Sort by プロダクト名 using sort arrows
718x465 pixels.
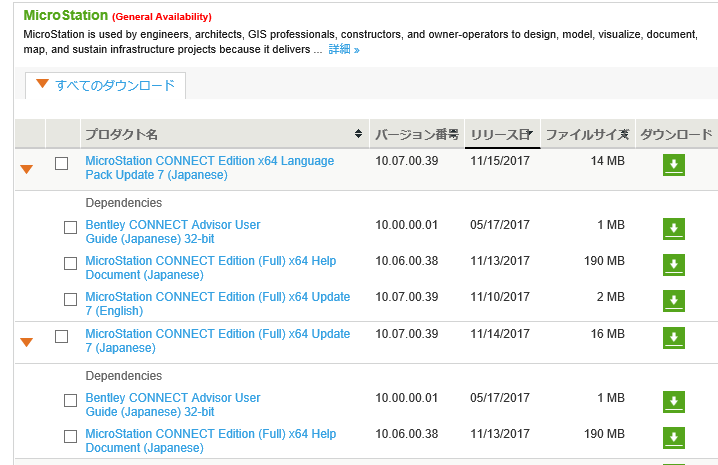[359, 133]
